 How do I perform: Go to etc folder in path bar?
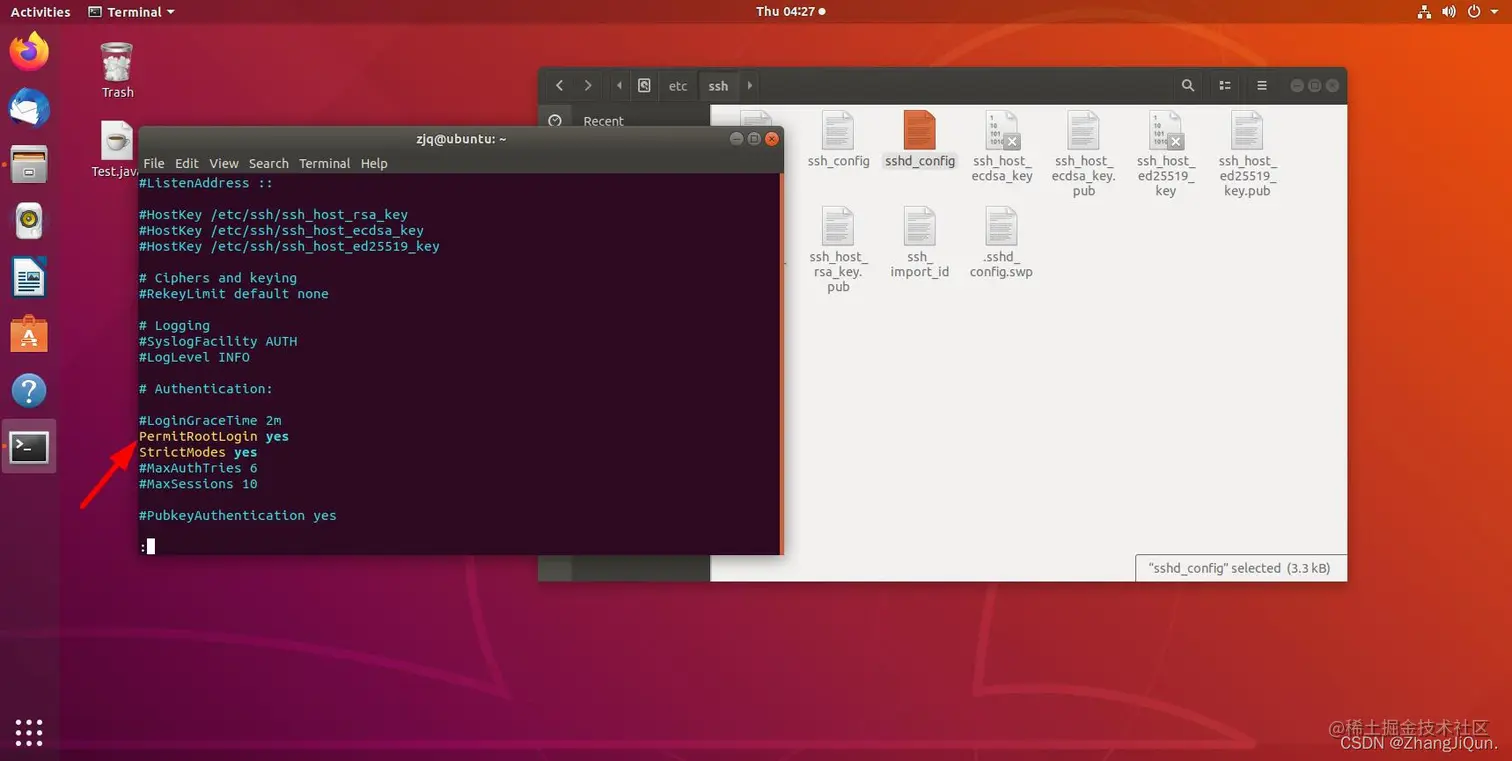pyautogui.click(x=678, y=86)
